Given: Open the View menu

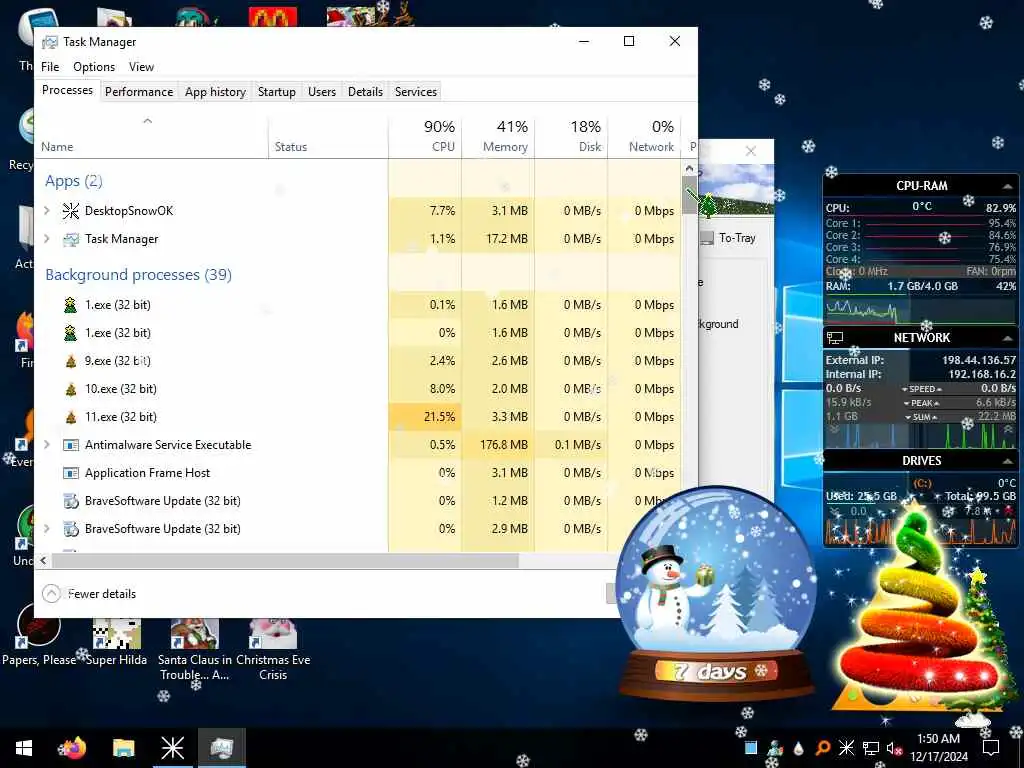Looking at the screenshot, I should (141, 67).
